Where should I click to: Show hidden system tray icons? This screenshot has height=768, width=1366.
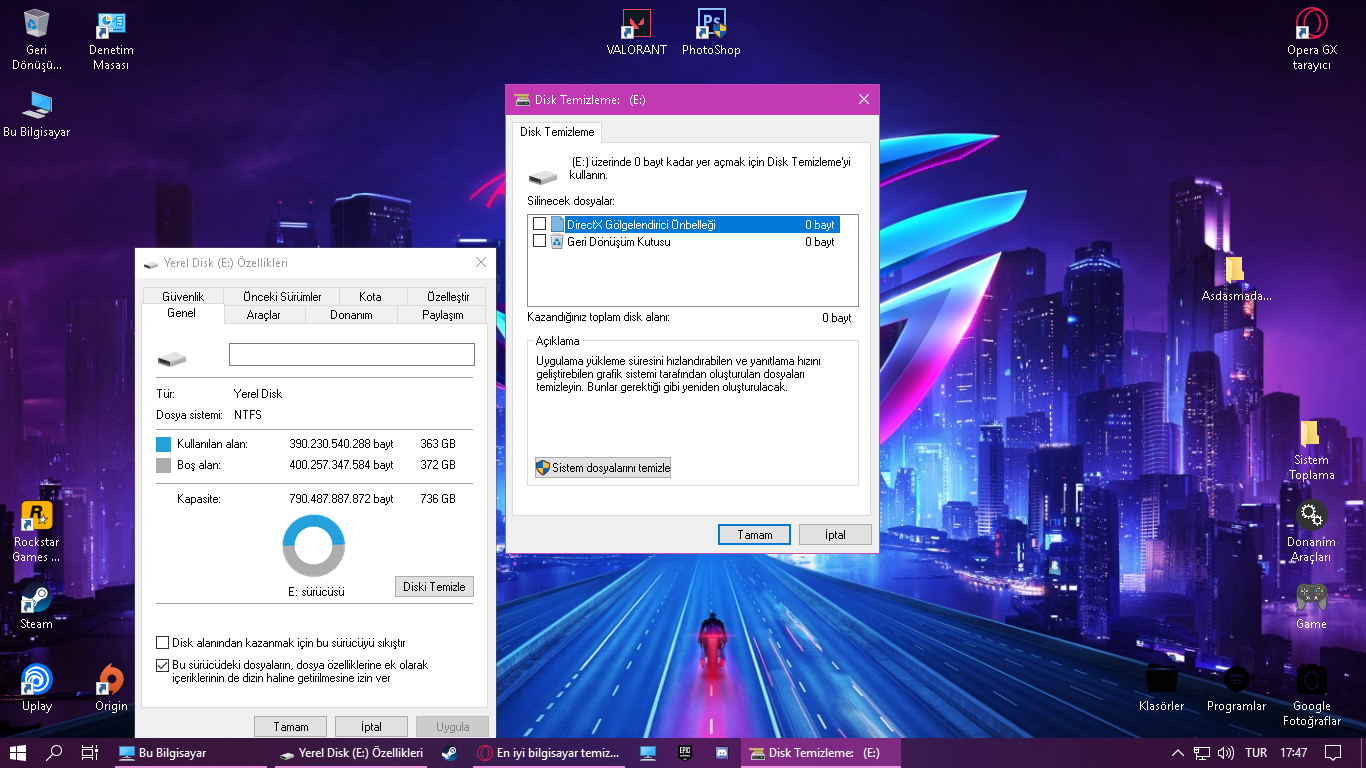1176,753
